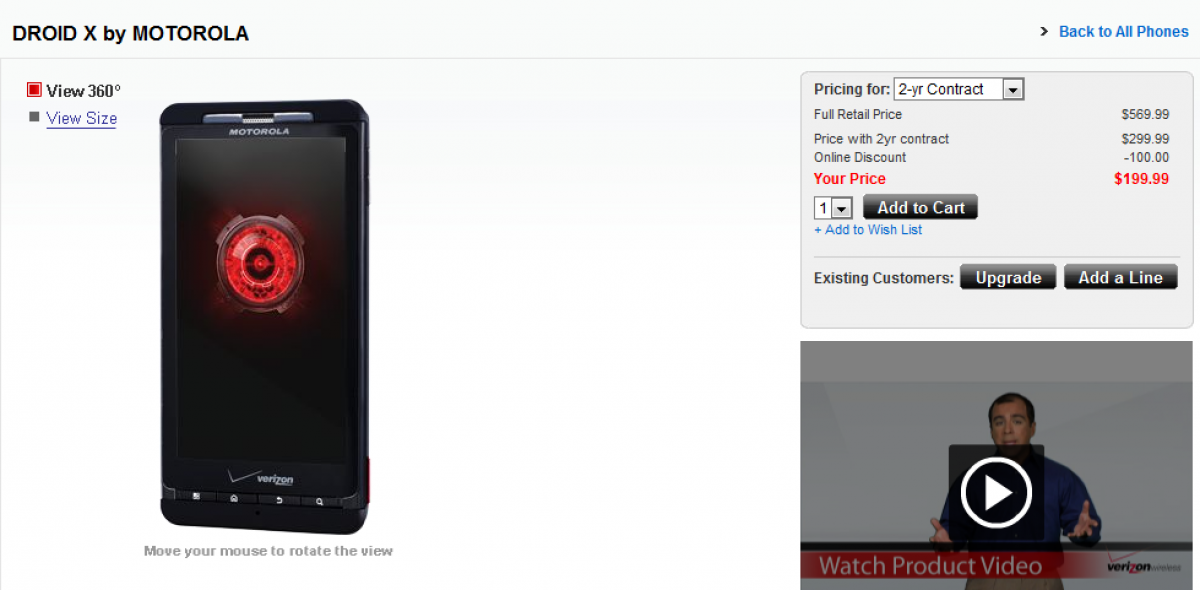Click the red Droid eye on phone screen

[260, 264]
